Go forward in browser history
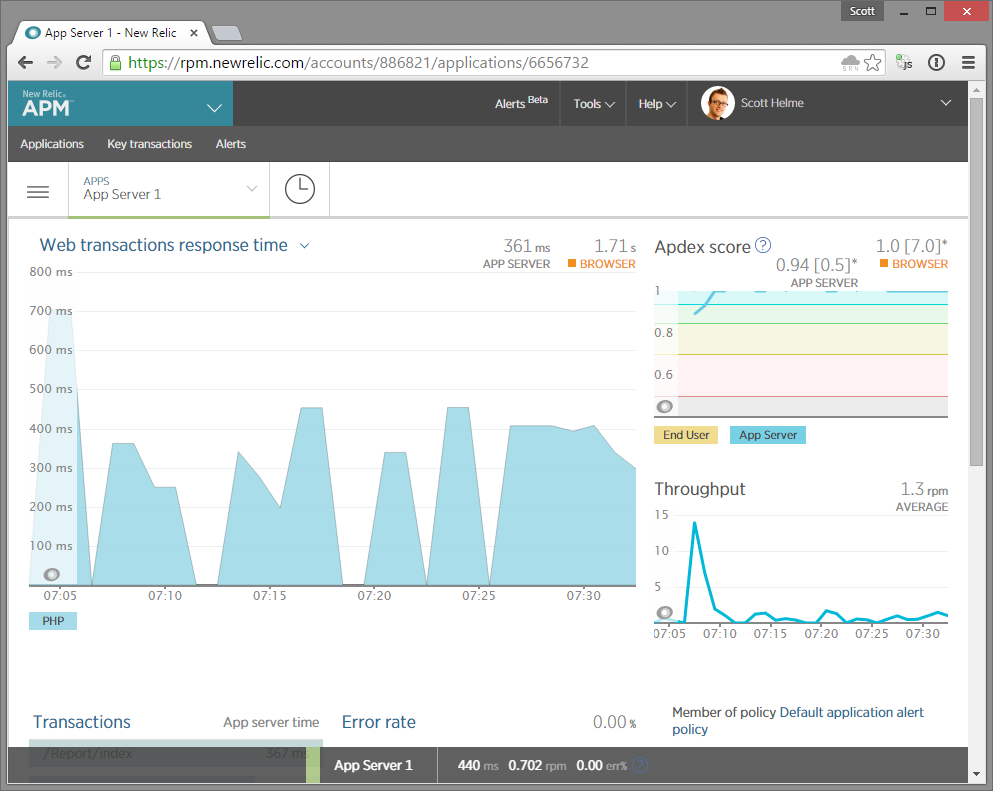 (x=54, y=62)
